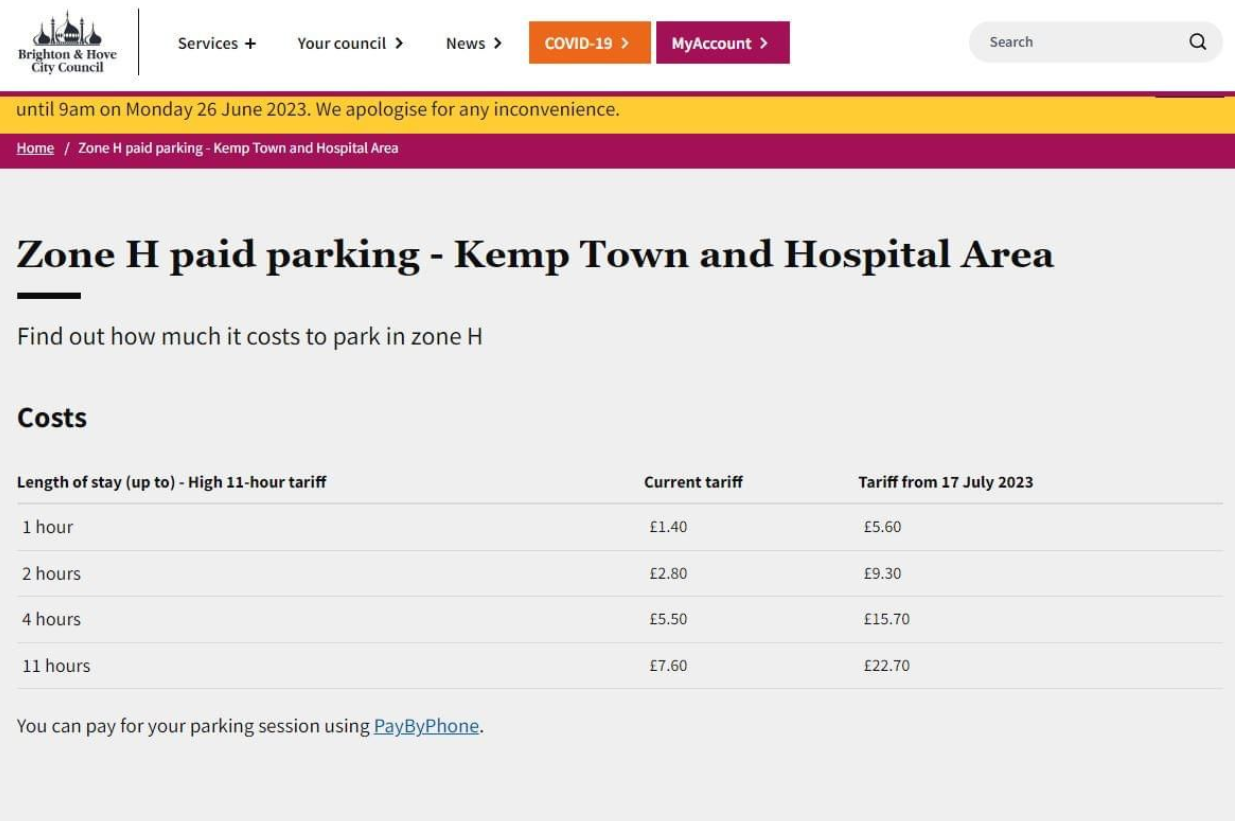Open the PayByPhone link
Screen dimensions: 1235x821
point(426,726)
